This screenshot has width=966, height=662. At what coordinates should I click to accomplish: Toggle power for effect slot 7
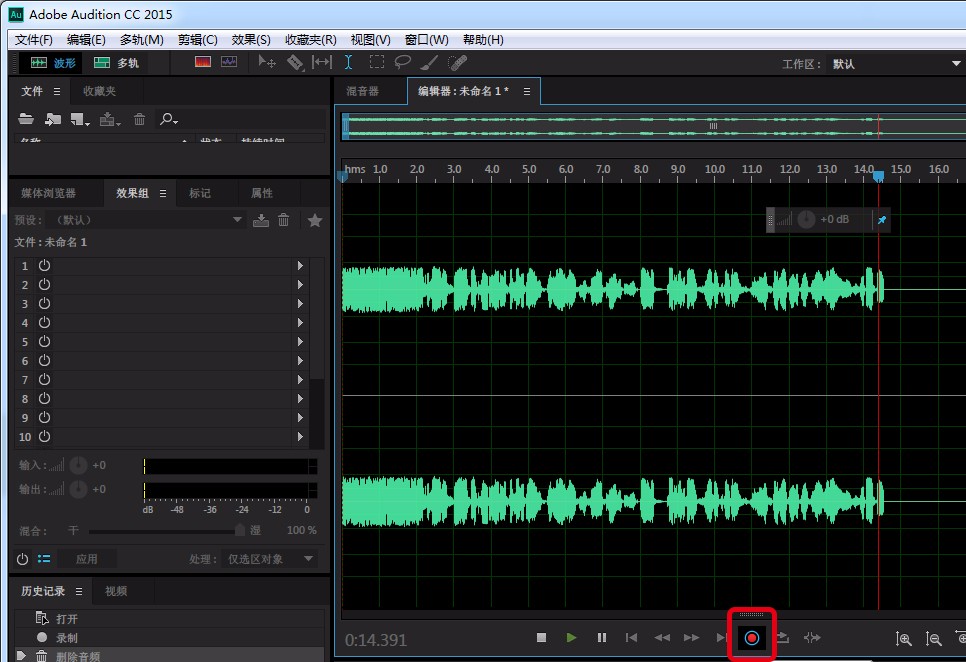pyautogui.click(x=44, y=379)
